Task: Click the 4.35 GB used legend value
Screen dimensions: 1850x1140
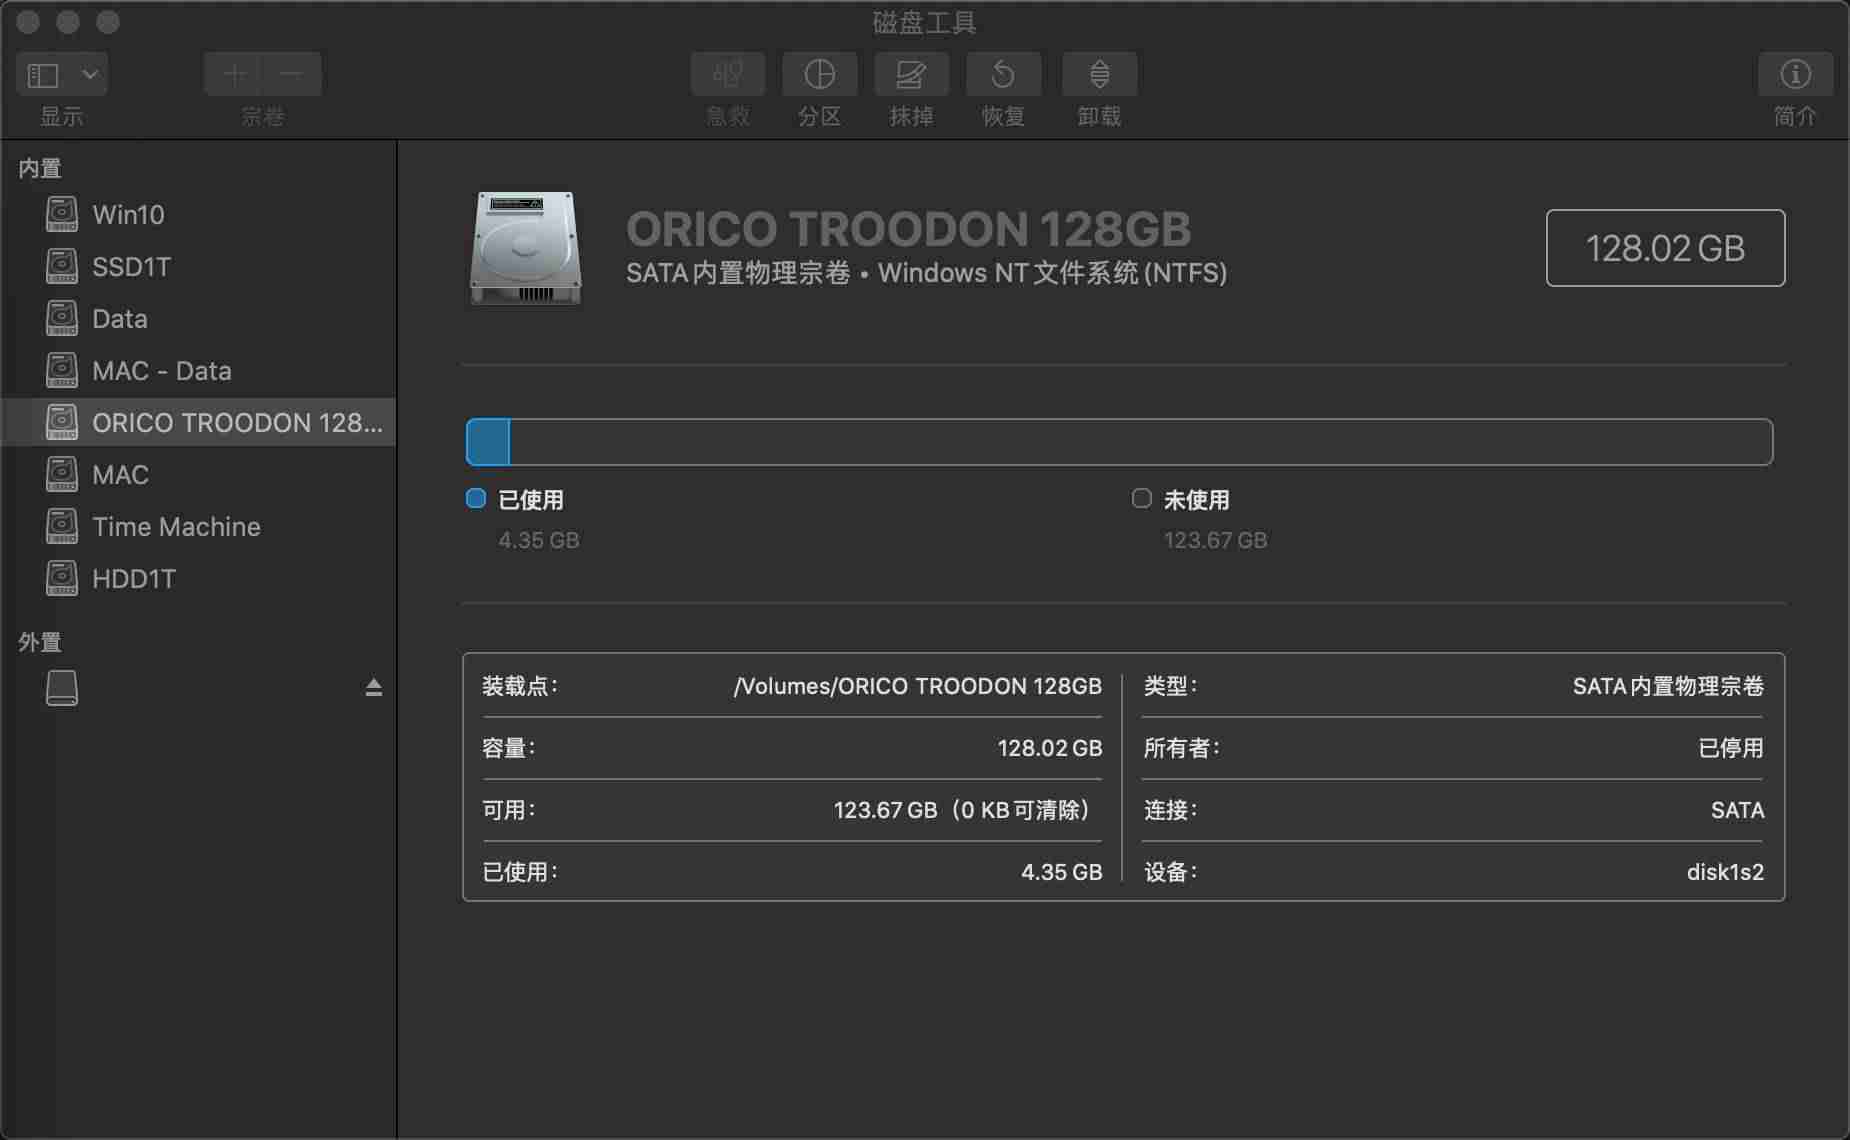Action: coord(539,540)
